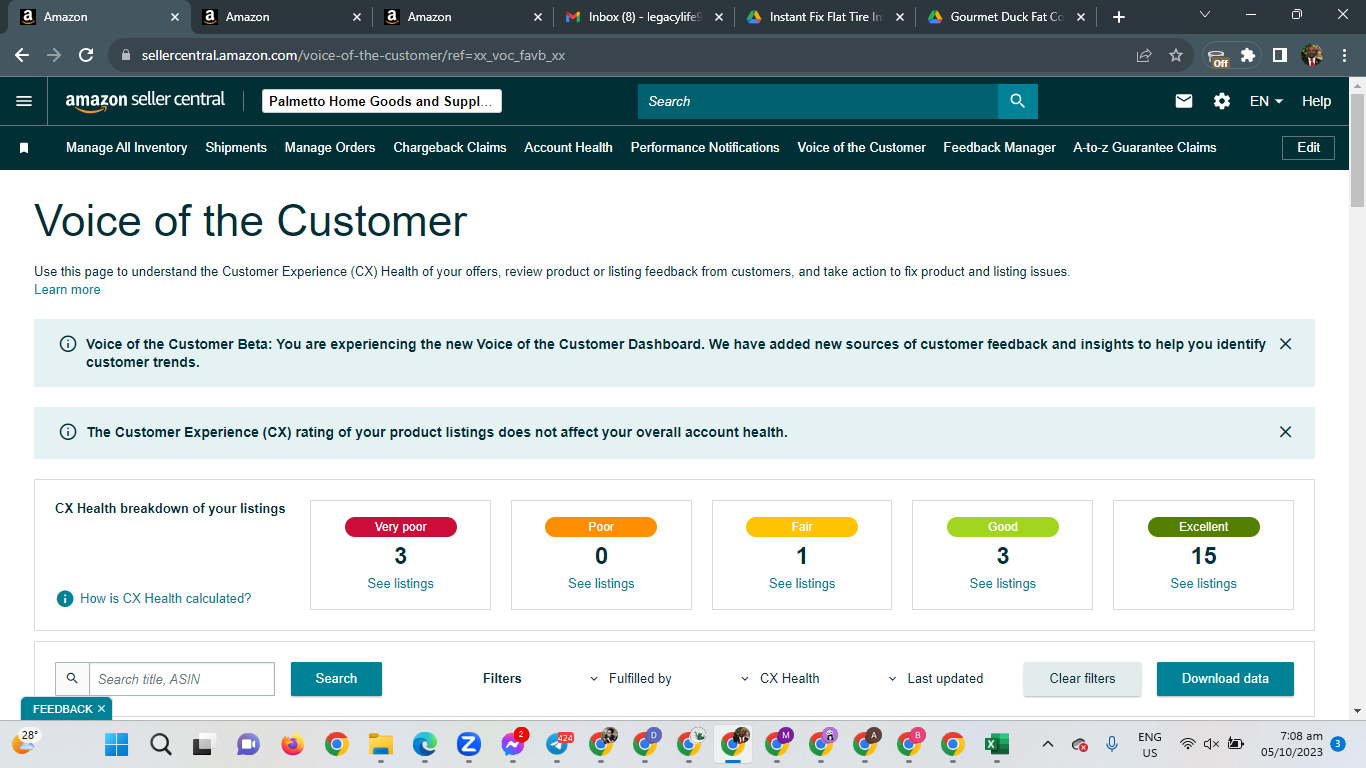The width and height of the screenshot is (1366, 768).
Task: Click the Edit button on the favorites bar
Action: 1309,147
